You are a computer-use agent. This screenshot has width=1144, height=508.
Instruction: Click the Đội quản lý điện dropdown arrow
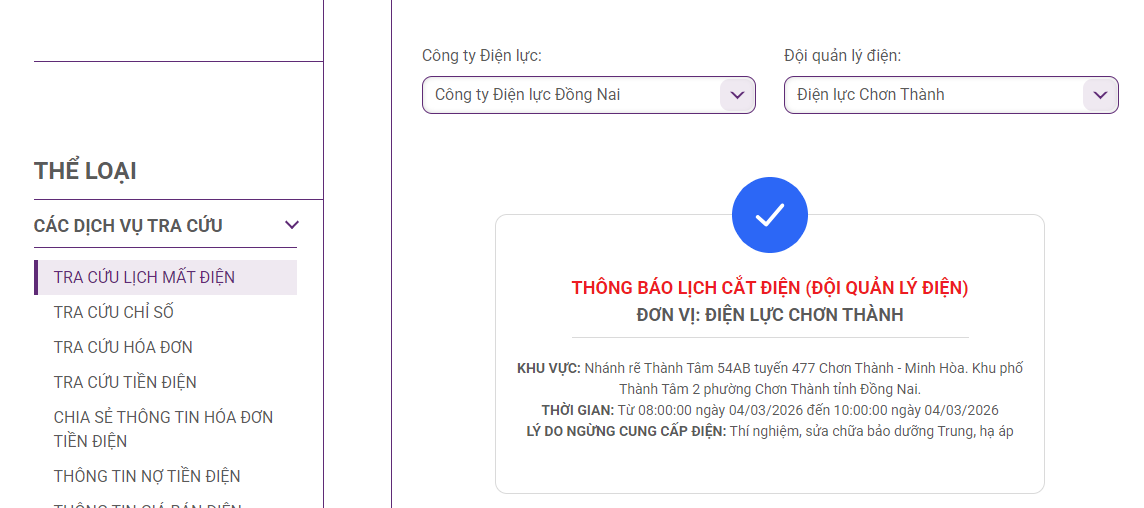[1100, 95]
